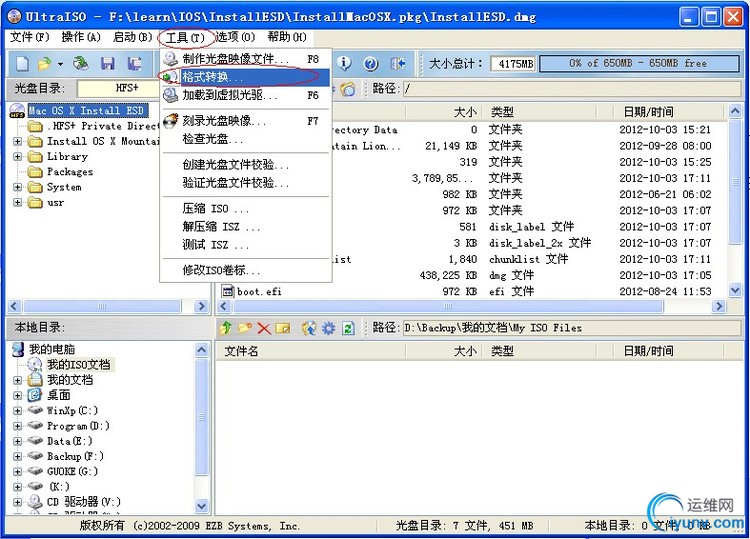Select CD 驱动器(V:) in local tree

click(x=84, y=502)
